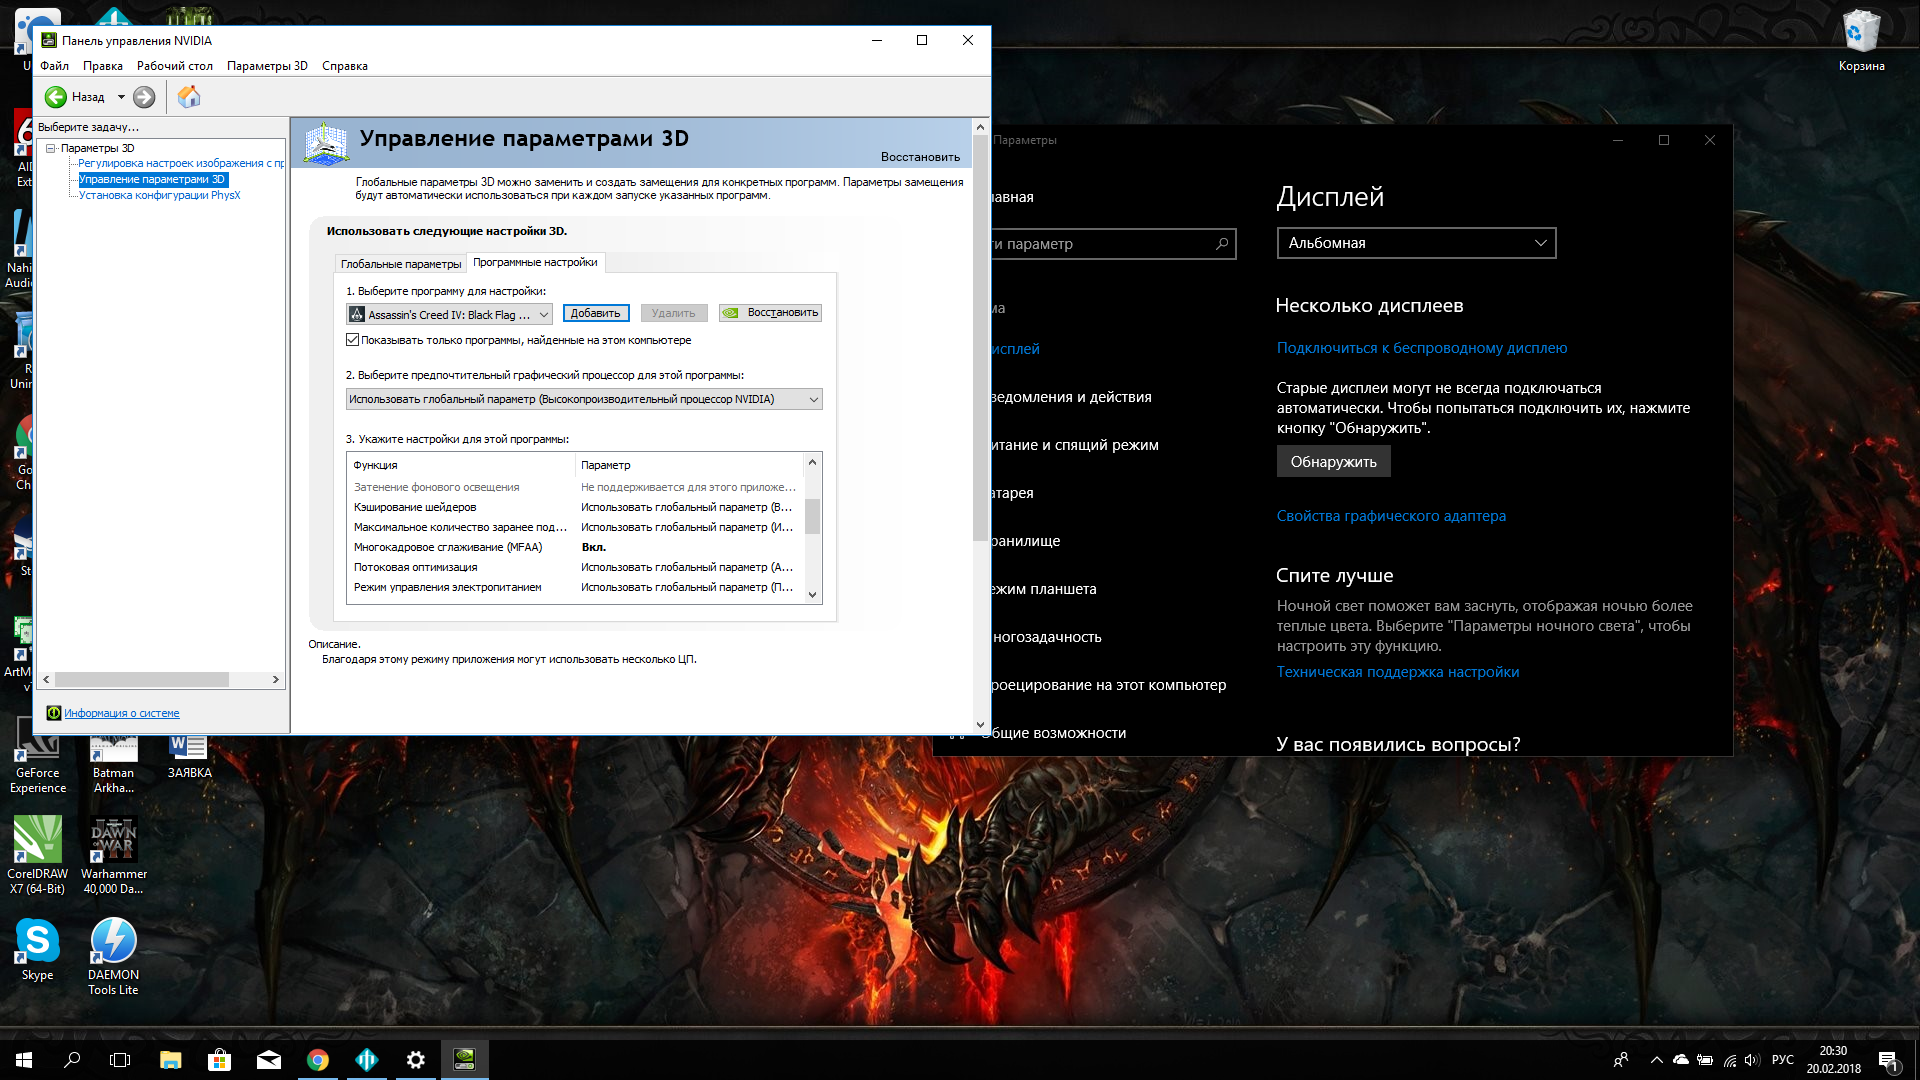Image resolution: width=1920 pixels, height=1080 pixels.
Task: Expand preferred graphics processor dropdown
Action: (x=584, y=399)
